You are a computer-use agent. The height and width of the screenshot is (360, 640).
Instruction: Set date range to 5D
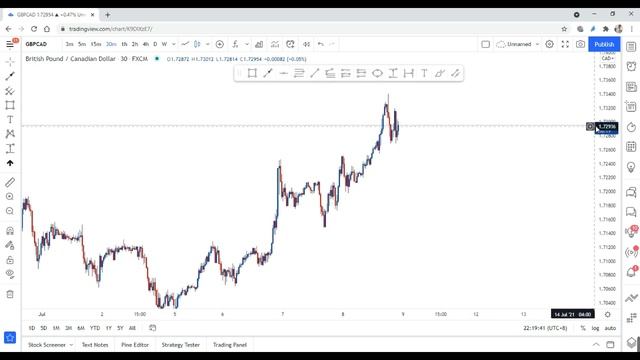[44, 328]
